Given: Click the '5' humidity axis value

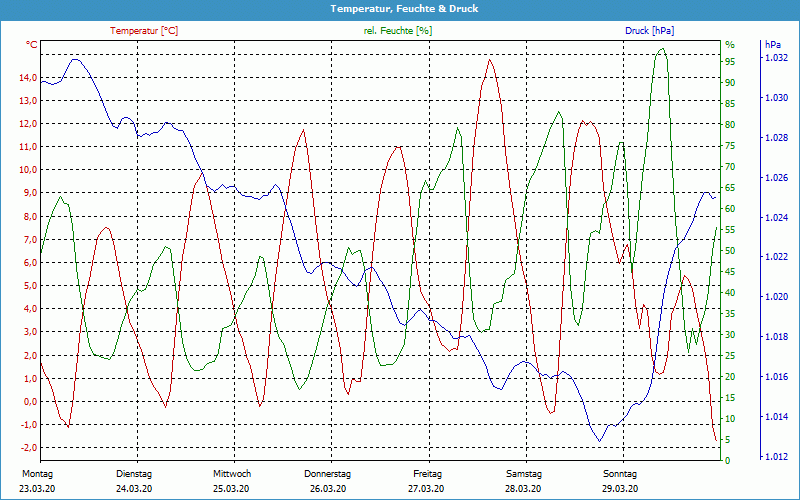Looking at the screenshot, I should 728,439.
